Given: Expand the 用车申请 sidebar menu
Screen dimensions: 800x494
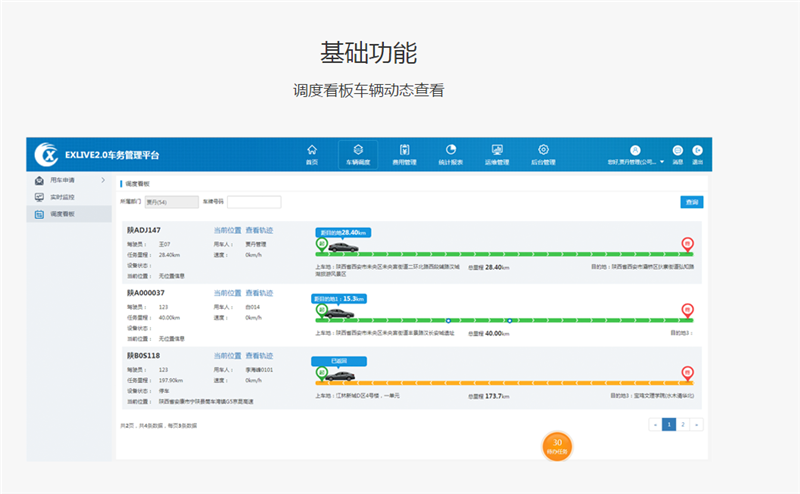Looking at the screenshot, I should coord(68,180).
